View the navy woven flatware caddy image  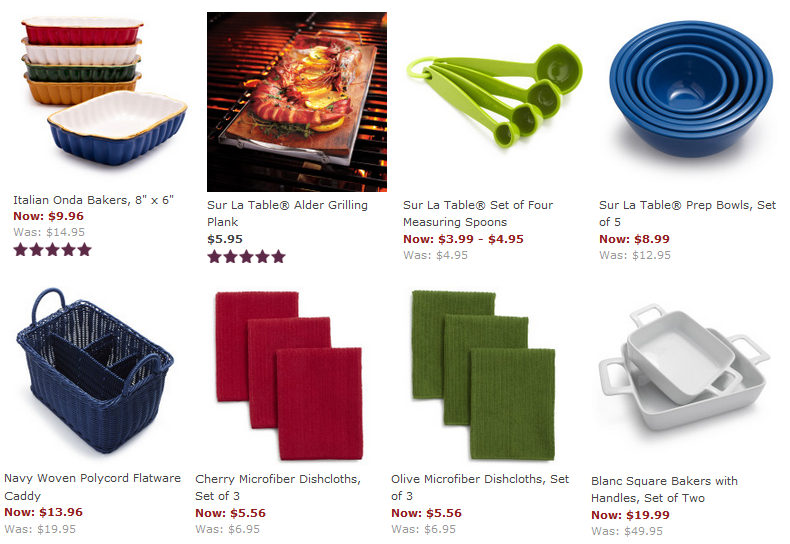click(95, 371)
